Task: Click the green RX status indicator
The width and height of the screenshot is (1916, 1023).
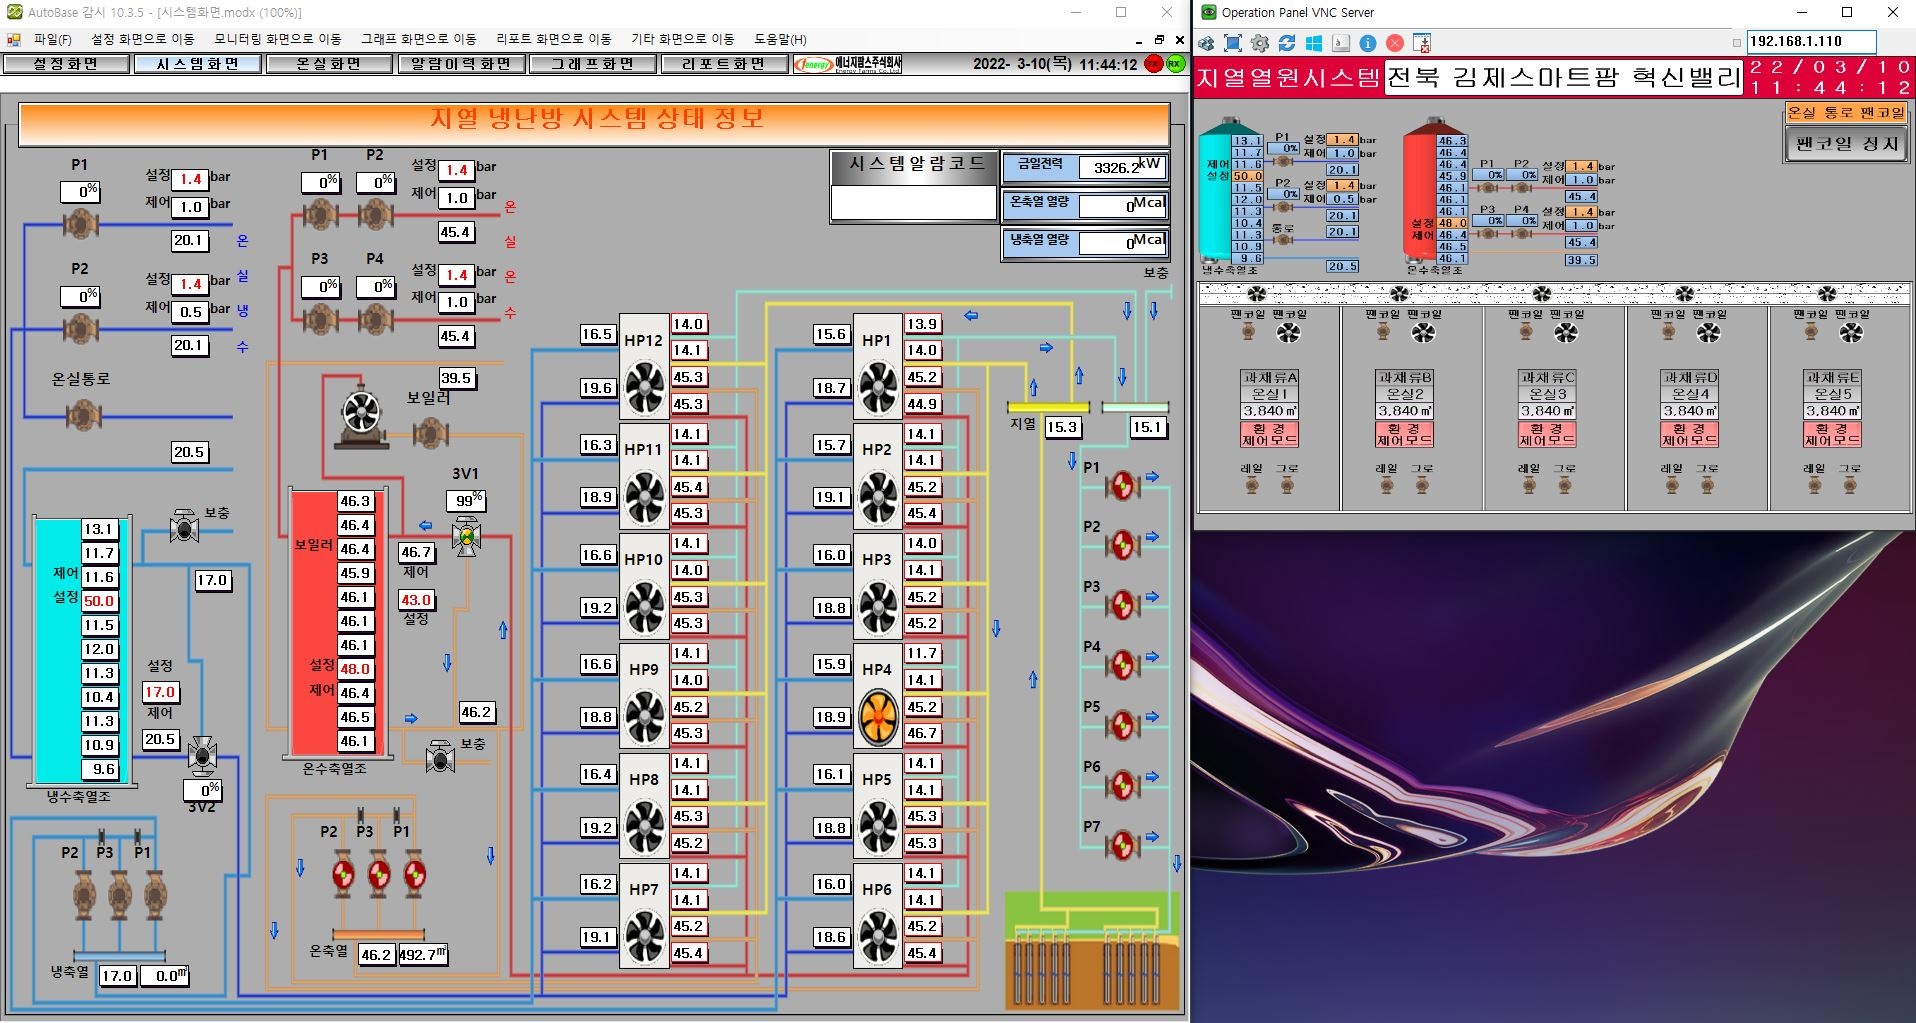Action: (x=1174, y=63)
